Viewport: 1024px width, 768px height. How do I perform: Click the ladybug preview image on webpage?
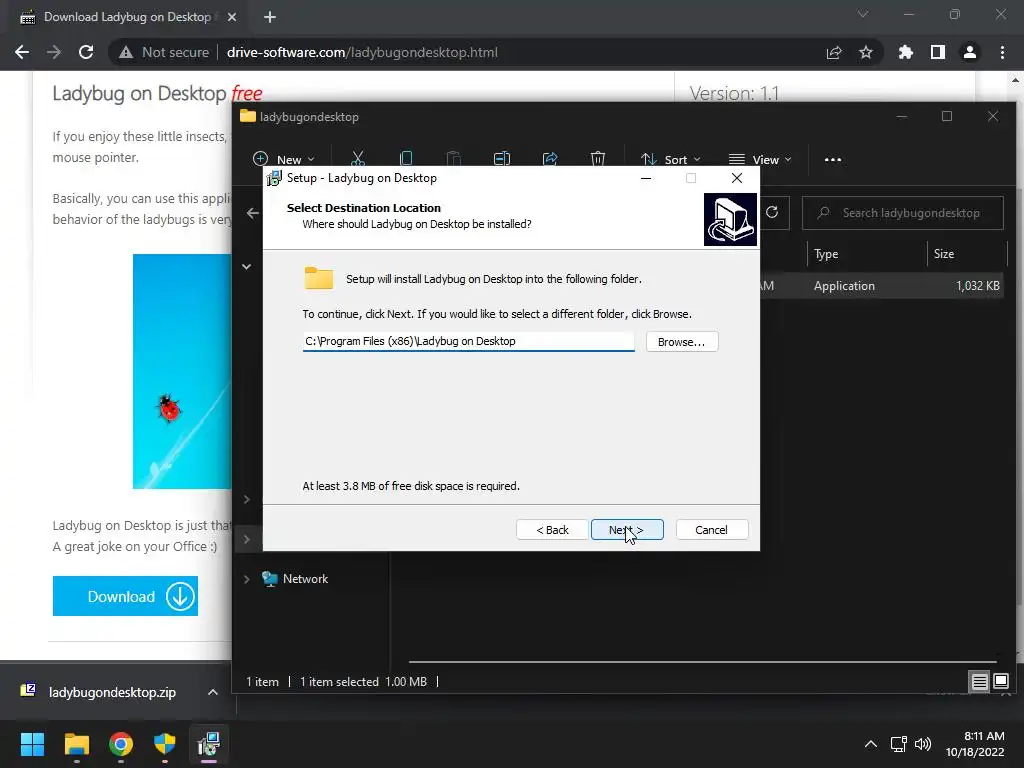(182, 371)
